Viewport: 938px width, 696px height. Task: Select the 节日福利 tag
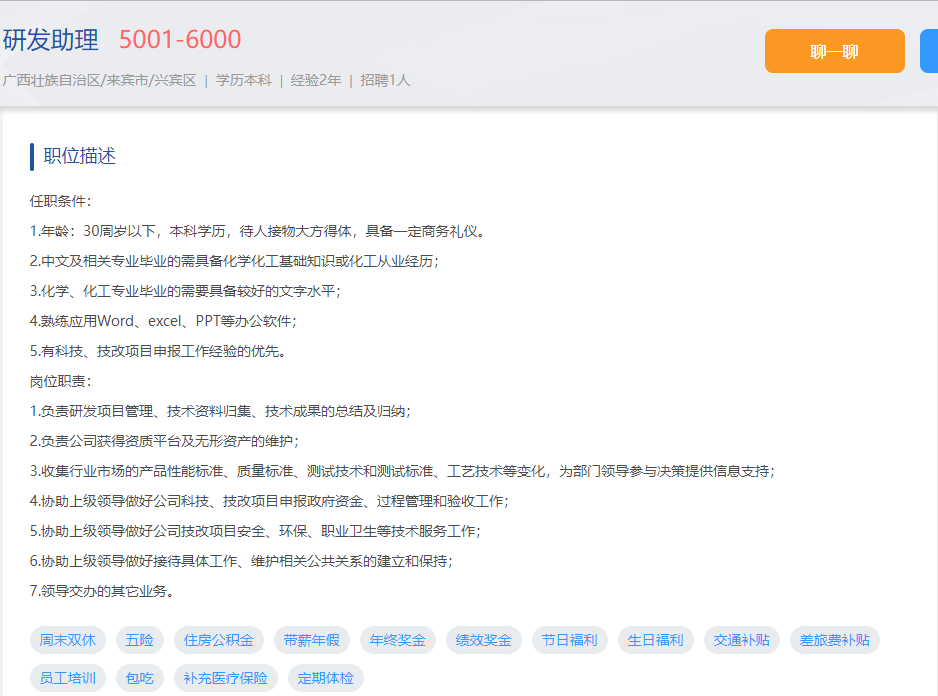(570, 640)
